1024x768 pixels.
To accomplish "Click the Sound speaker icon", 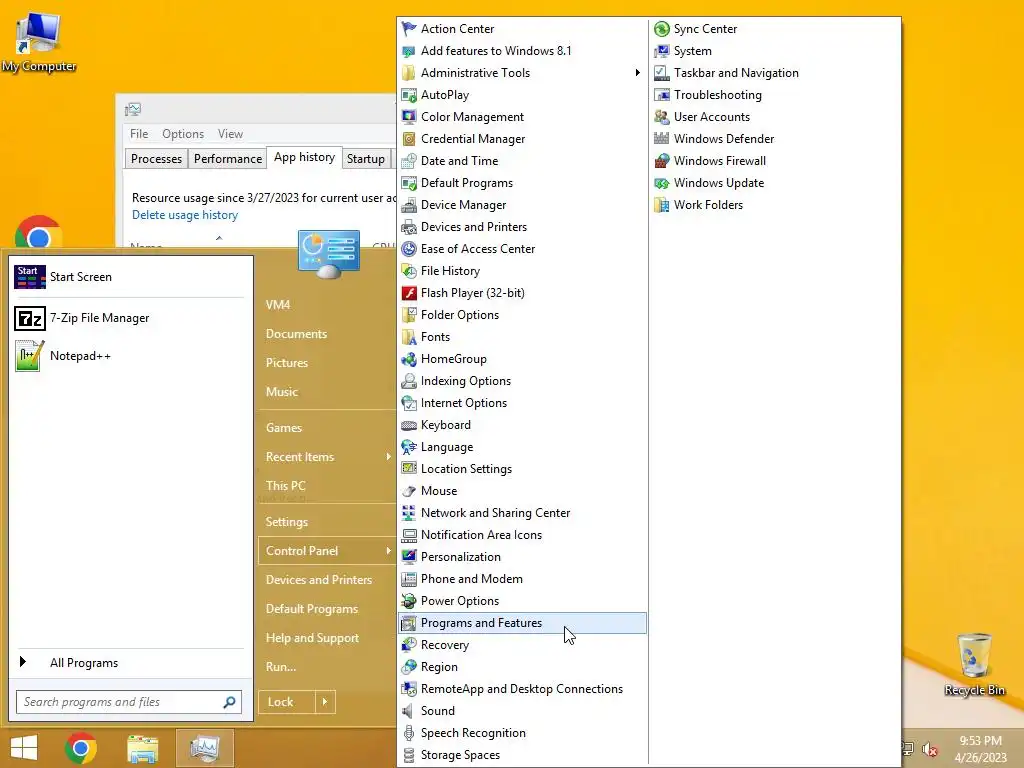I will pos(408,711).
